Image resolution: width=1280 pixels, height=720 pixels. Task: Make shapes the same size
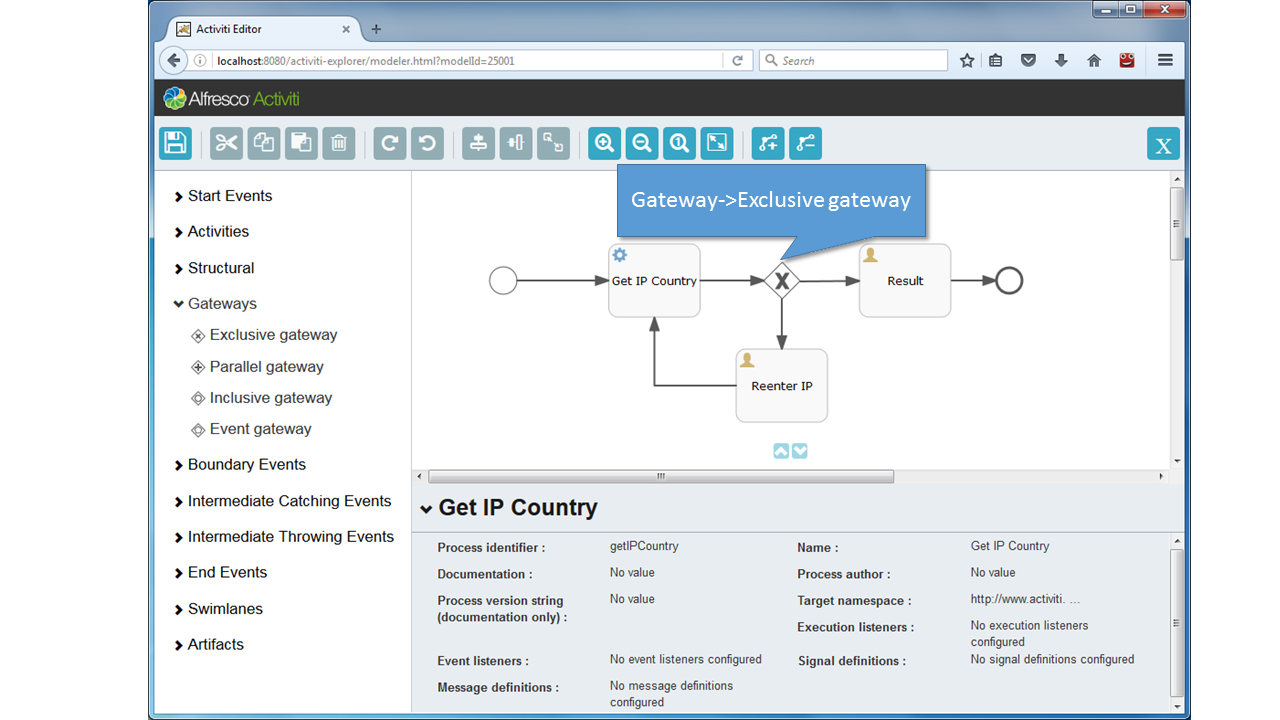click(x=553, y=143)
